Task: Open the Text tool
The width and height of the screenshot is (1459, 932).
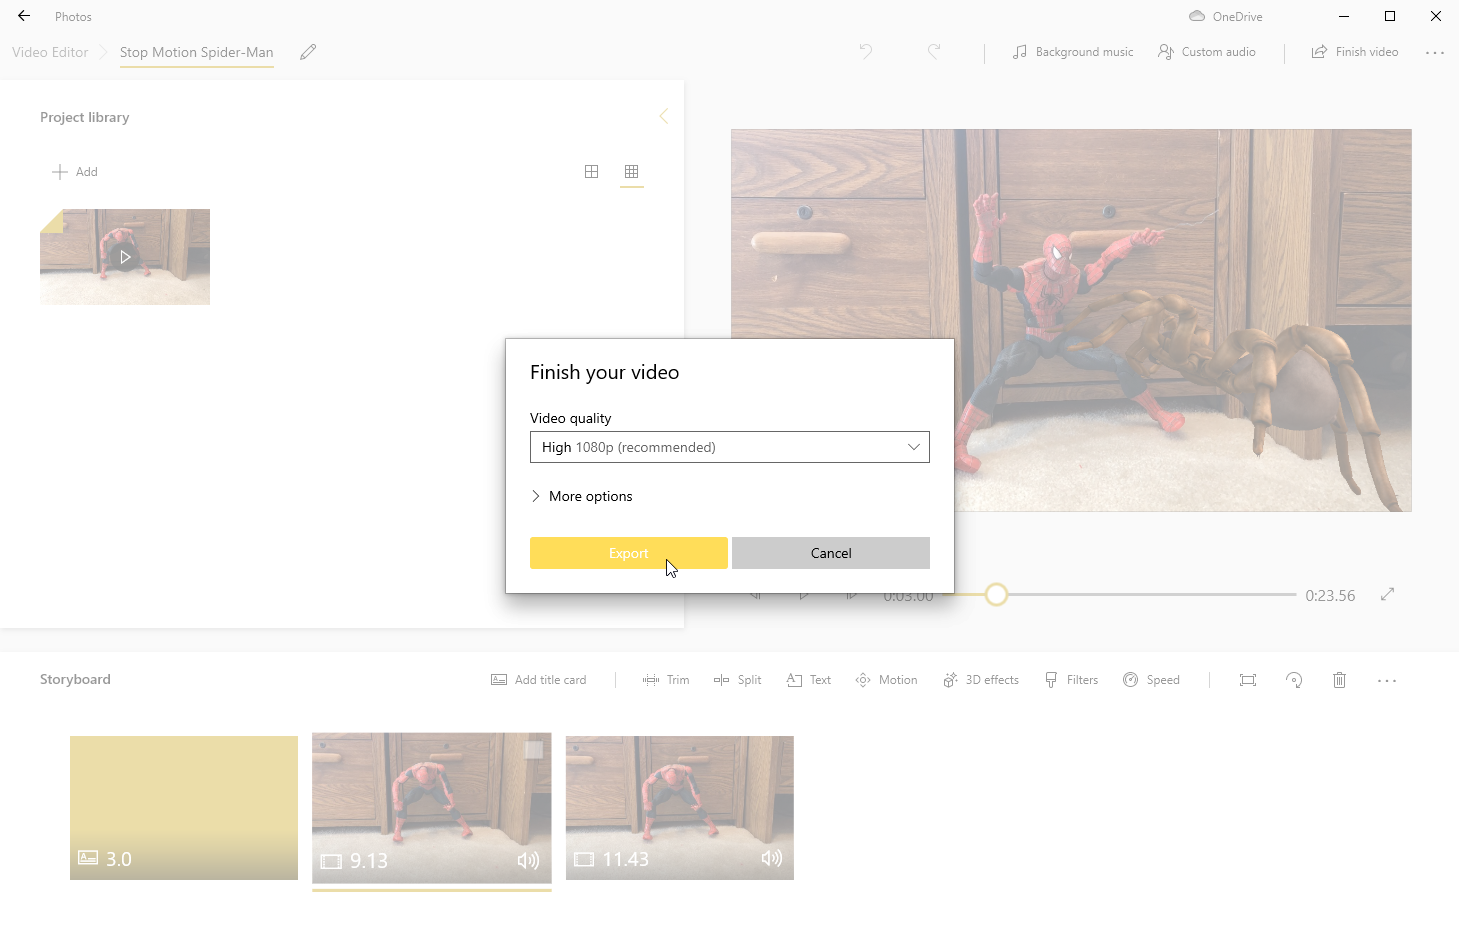Action: pyautogui.click(x=809, y=680)
